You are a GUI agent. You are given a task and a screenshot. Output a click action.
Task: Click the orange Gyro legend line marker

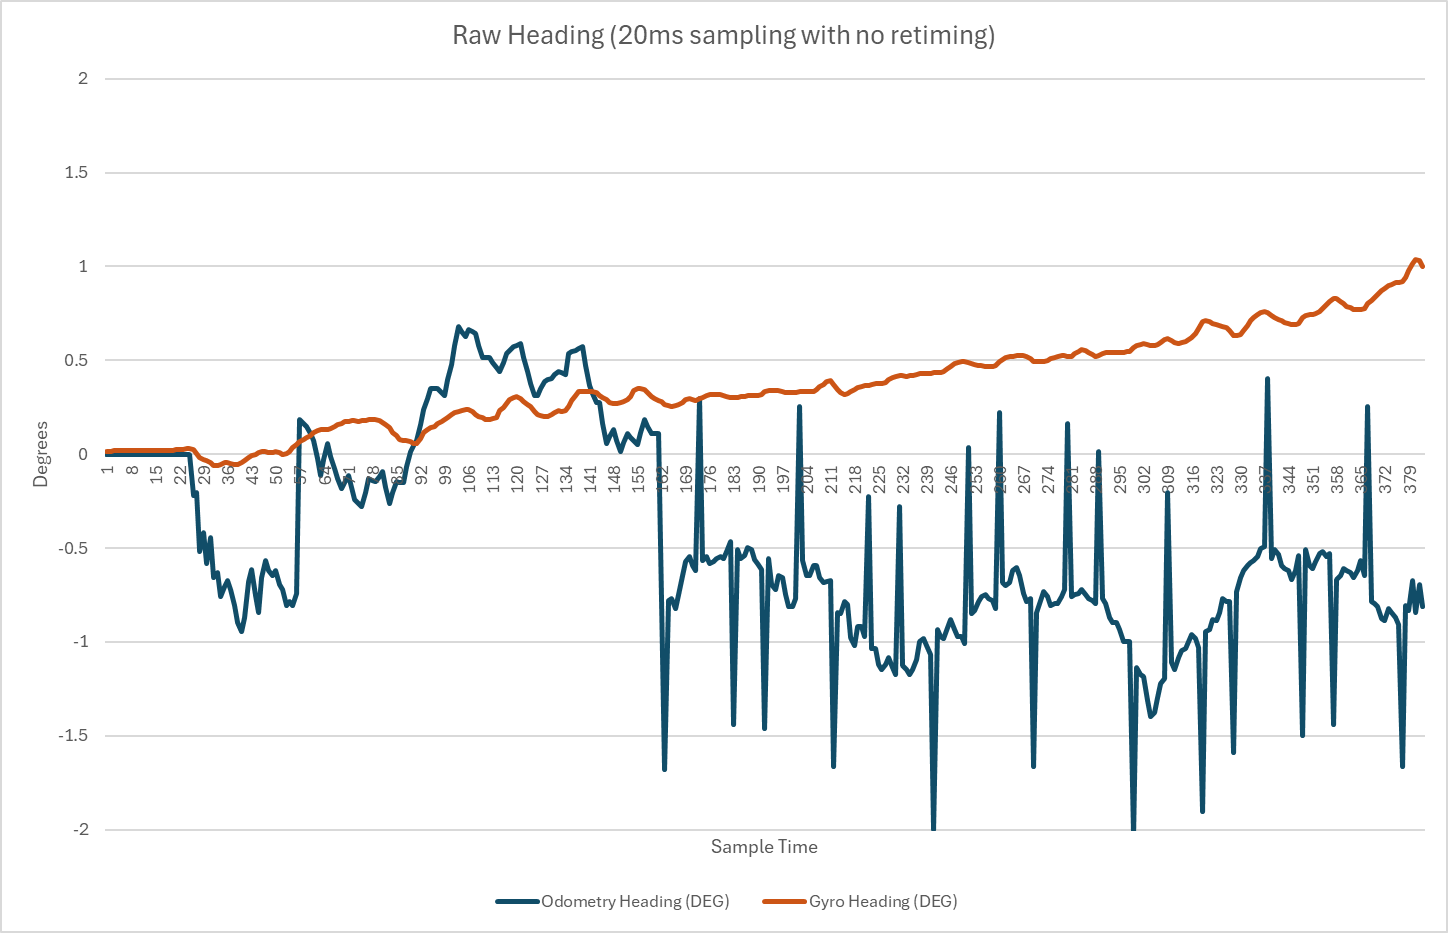(x=785, y=902)
